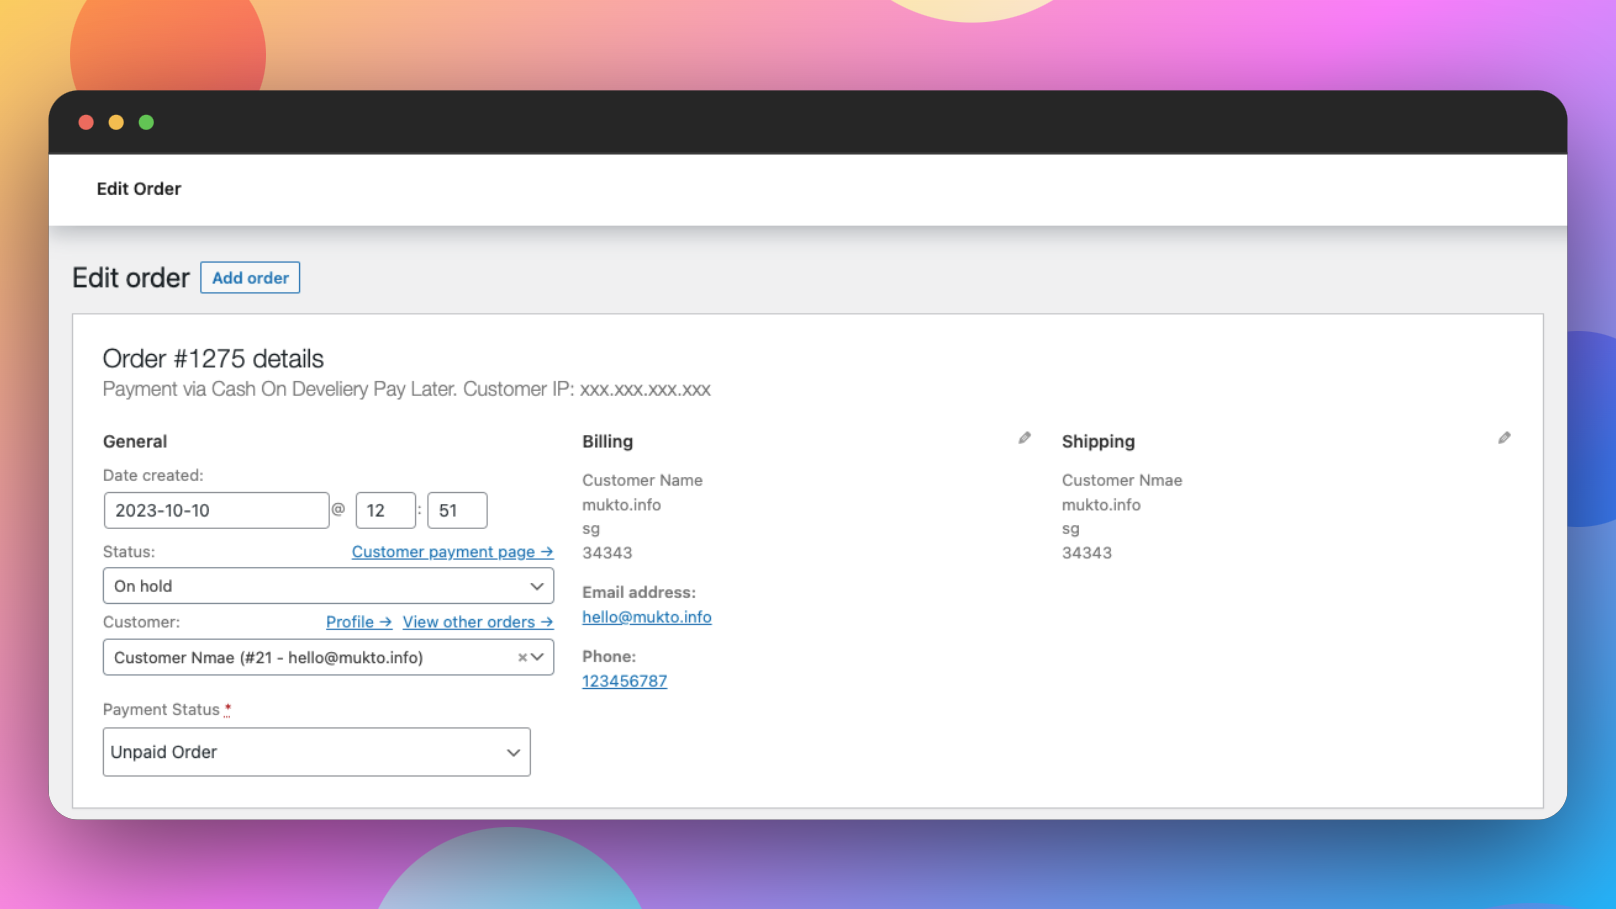Click the Billing section heading
The width and height of the screenshot is (1616, 909).
coord(608,442)
